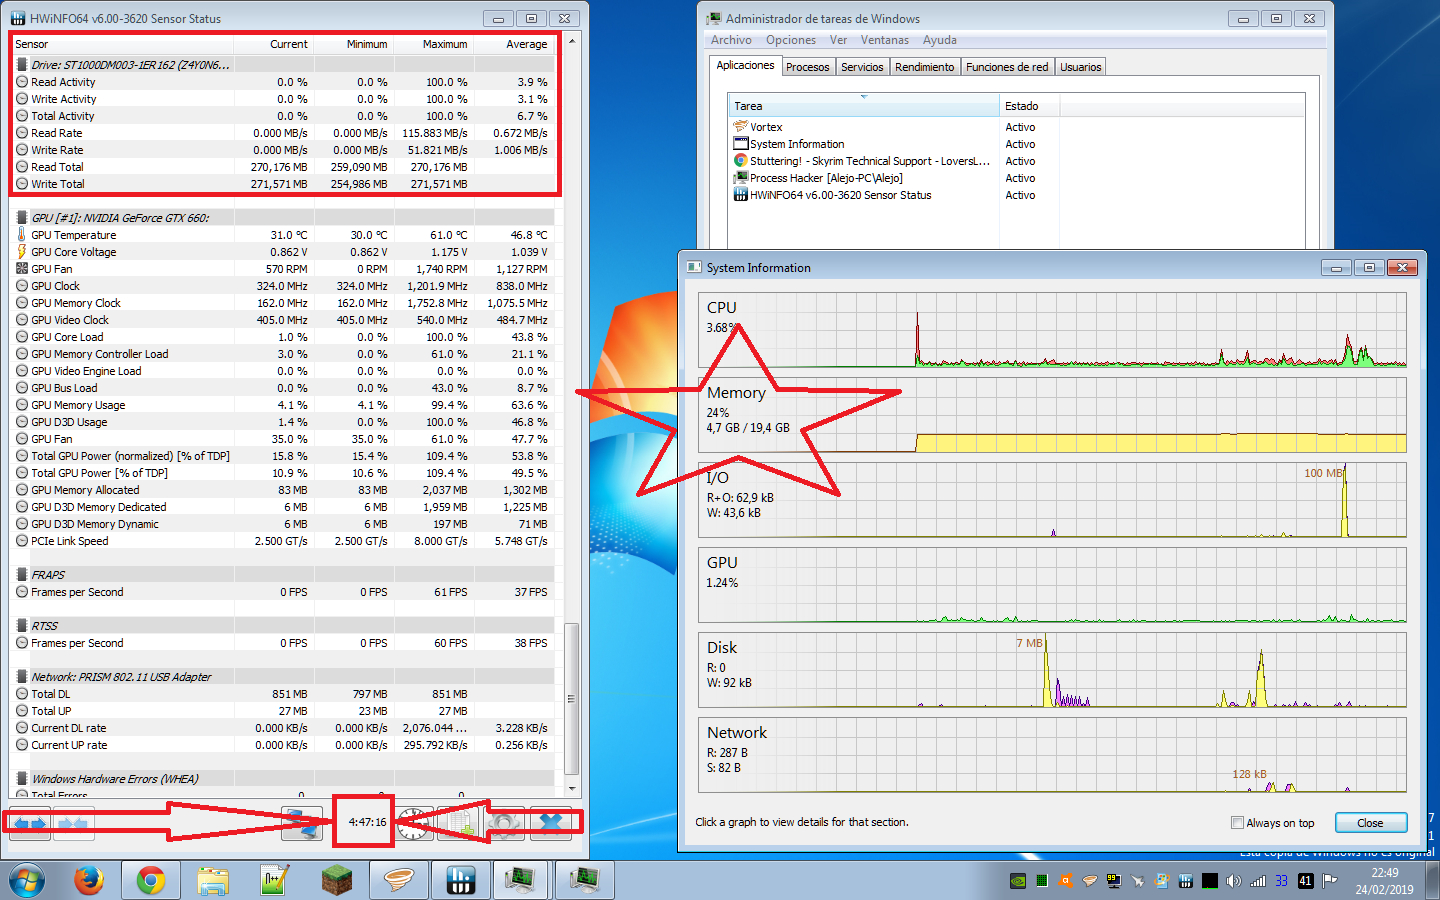Viewport: 1440px width, 900px height.
Task: Click the Process Hacker icon in task list
Action: (741, 178)
